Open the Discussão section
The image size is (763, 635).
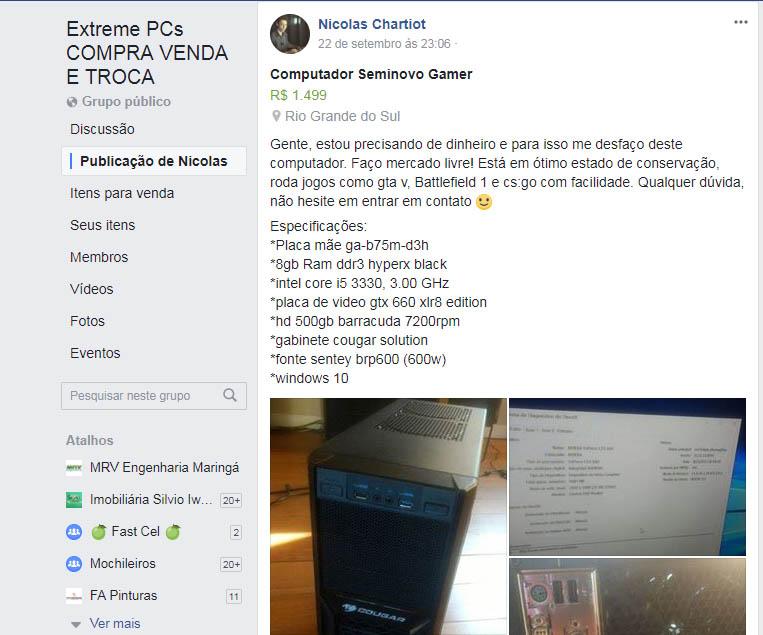(102, 129)
